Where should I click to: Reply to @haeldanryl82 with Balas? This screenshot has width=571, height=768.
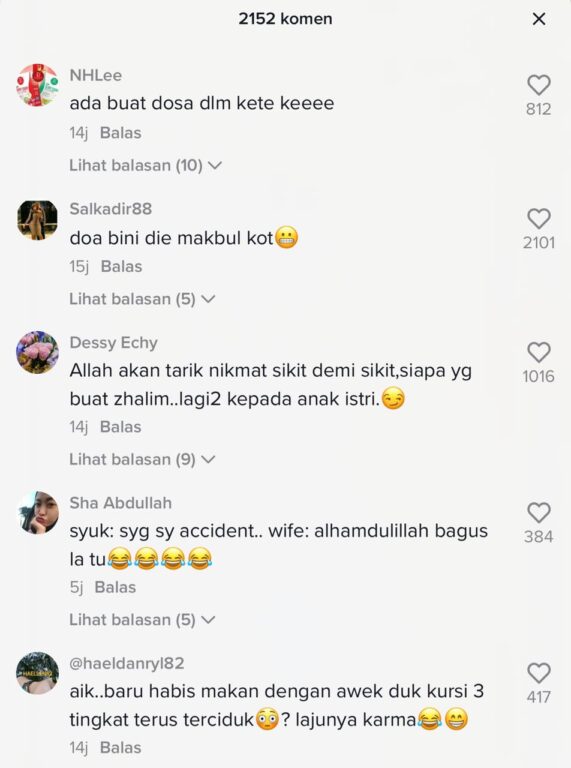tap(120, 748)
